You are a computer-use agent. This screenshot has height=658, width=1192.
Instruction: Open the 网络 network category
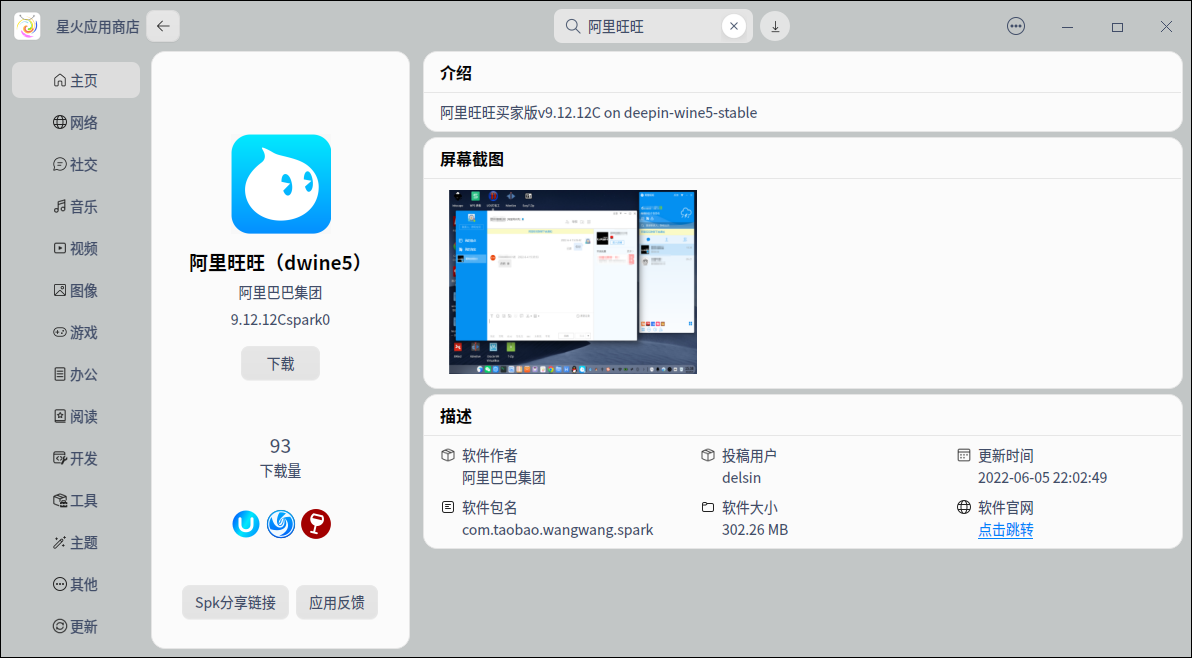[76, 122]
